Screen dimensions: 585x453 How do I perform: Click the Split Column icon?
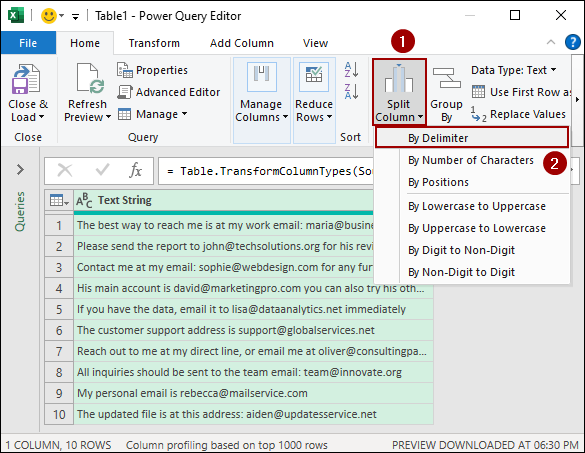pyautogui.click(x=399, y=78)
